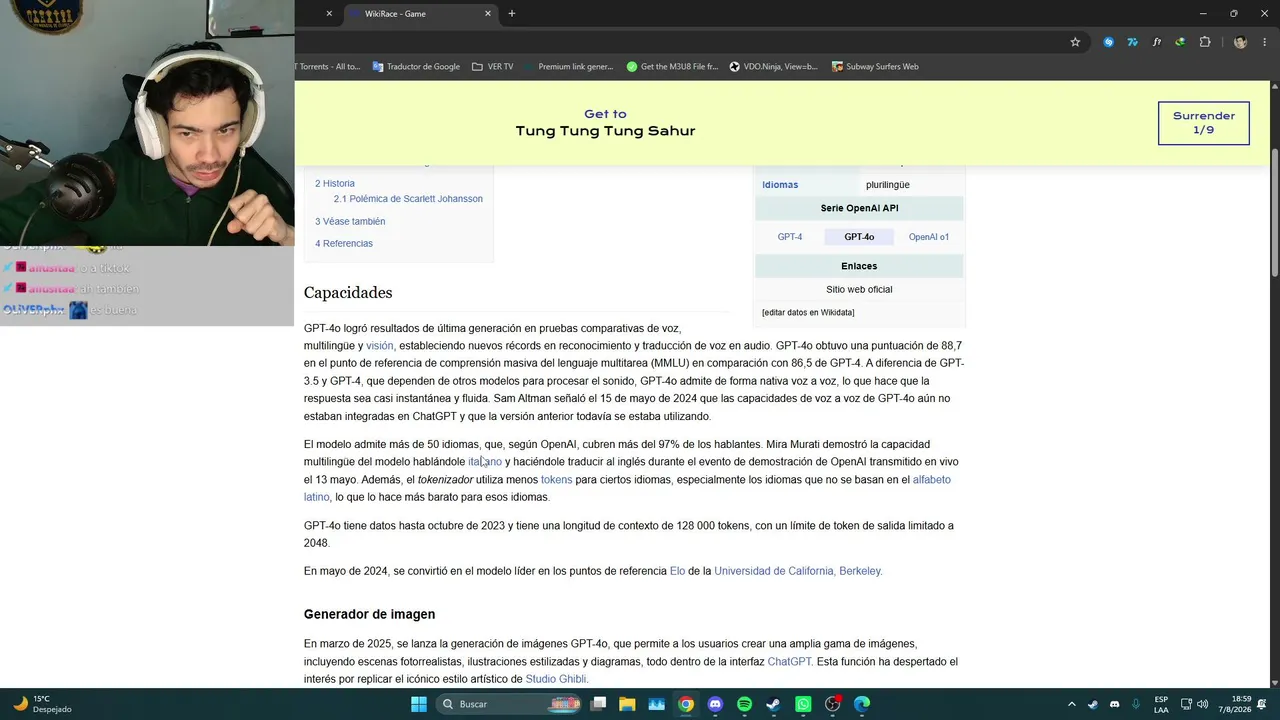Bookmark this page with the star icon
The width and height of the screenshot is (1280, 720).
pyautogui.click(x=1075, y=42)
